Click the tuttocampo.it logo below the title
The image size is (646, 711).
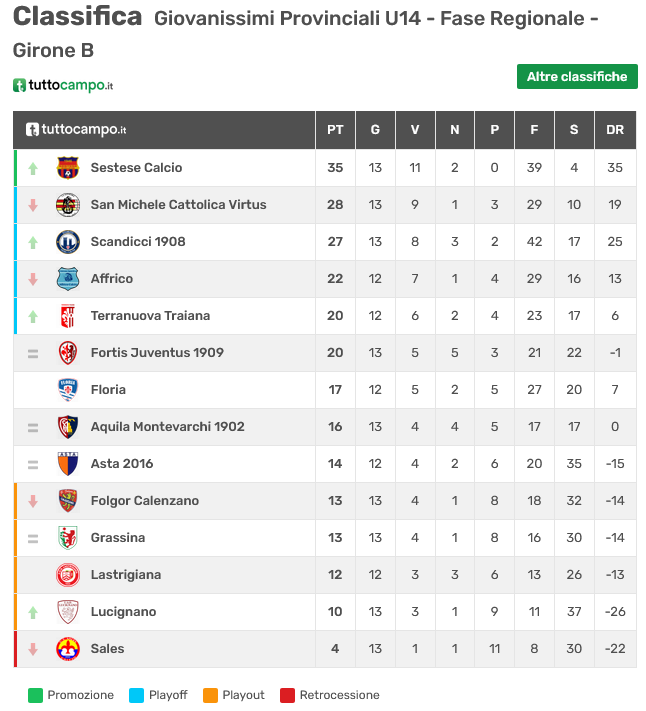(63, 85)
